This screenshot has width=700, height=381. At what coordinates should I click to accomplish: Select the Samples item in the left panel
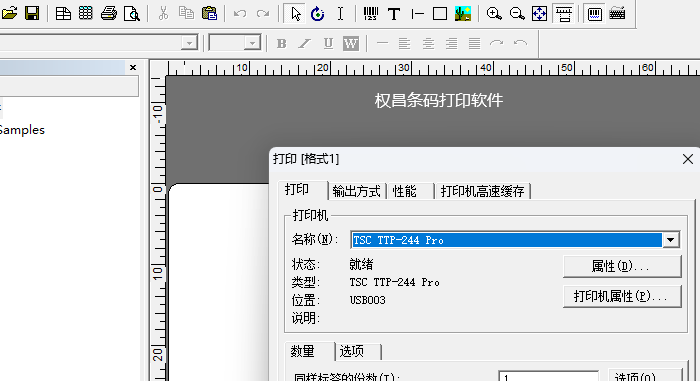point(22,130)
